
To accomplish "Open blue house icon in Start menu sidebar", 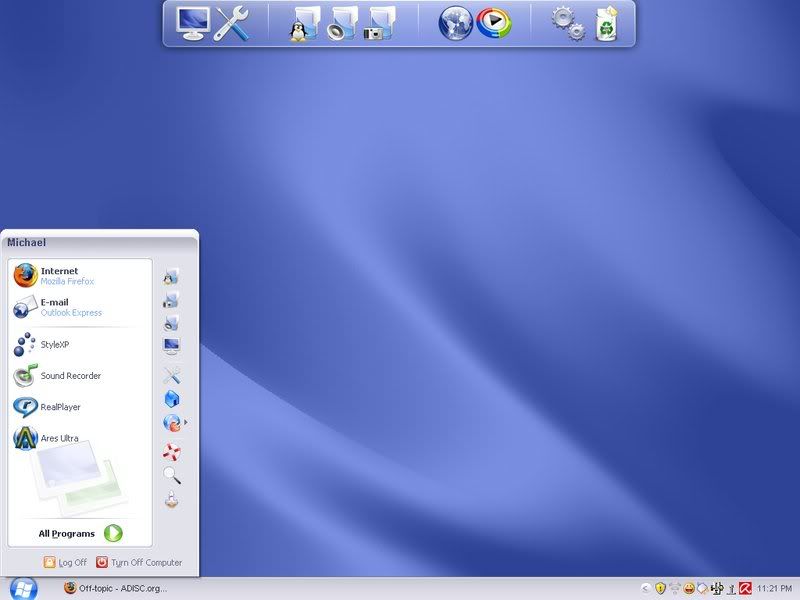I will point(172,399).
